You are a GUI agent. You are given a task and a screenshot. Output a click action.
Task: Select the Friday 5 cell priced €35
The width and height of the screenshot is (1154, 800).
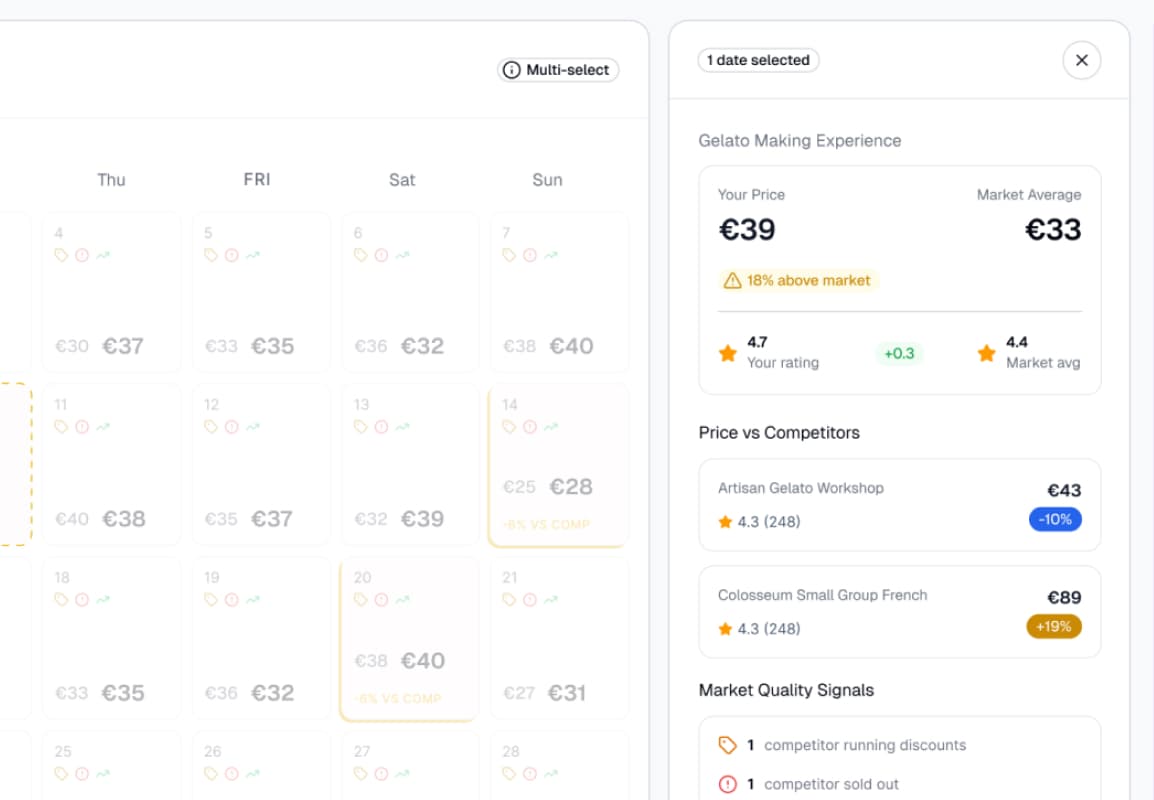261,292
